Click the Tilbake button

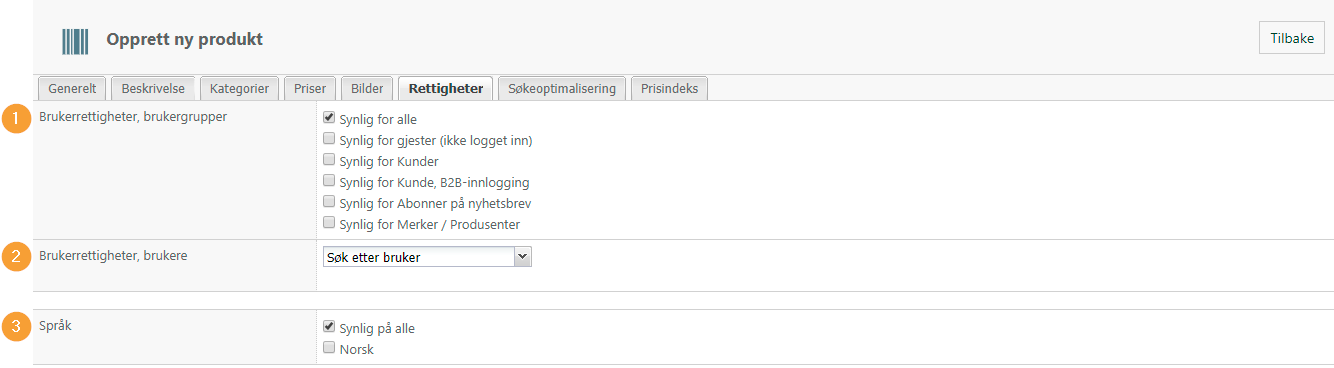coord(1291,38)
